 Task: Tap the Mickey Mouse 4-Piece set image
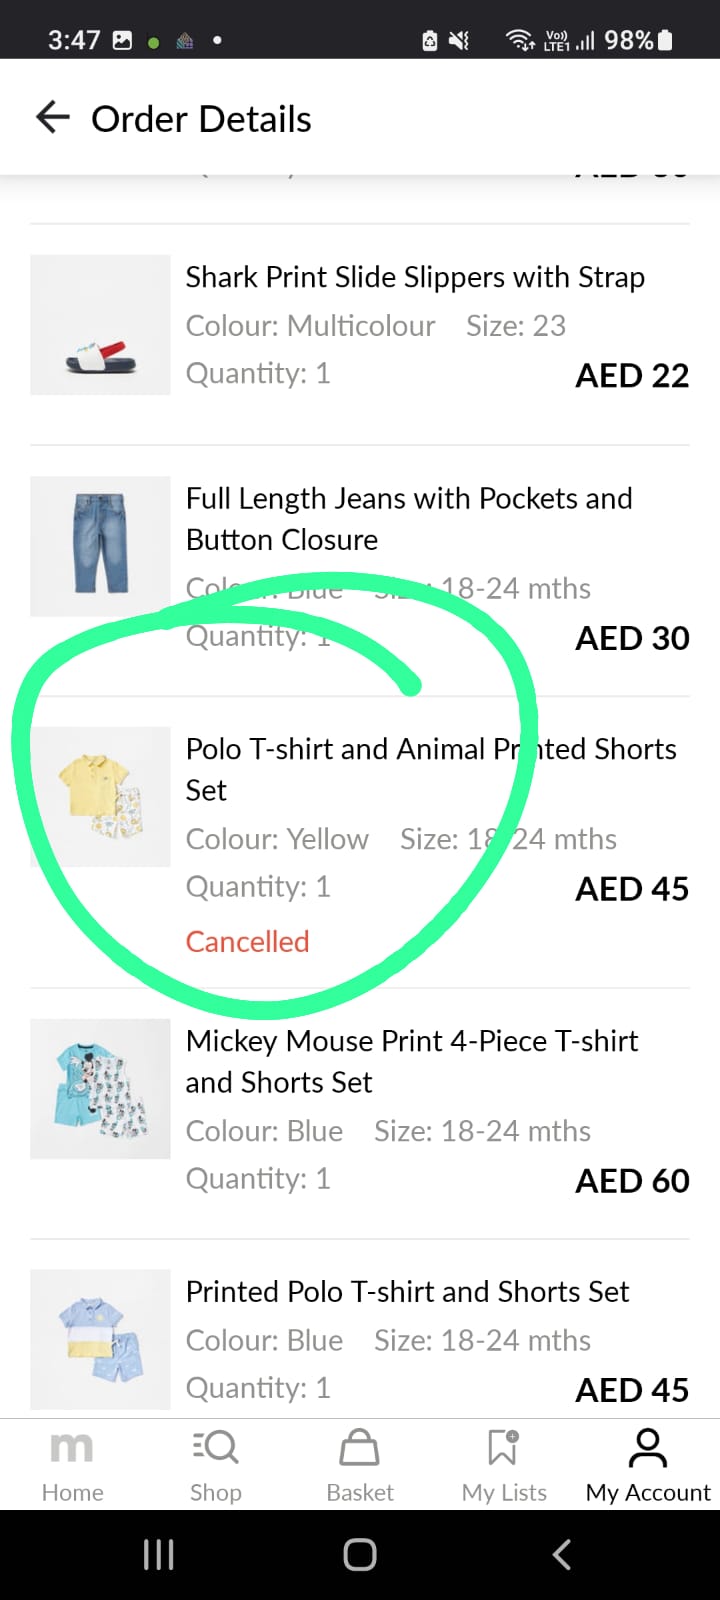click(100, 1089)
